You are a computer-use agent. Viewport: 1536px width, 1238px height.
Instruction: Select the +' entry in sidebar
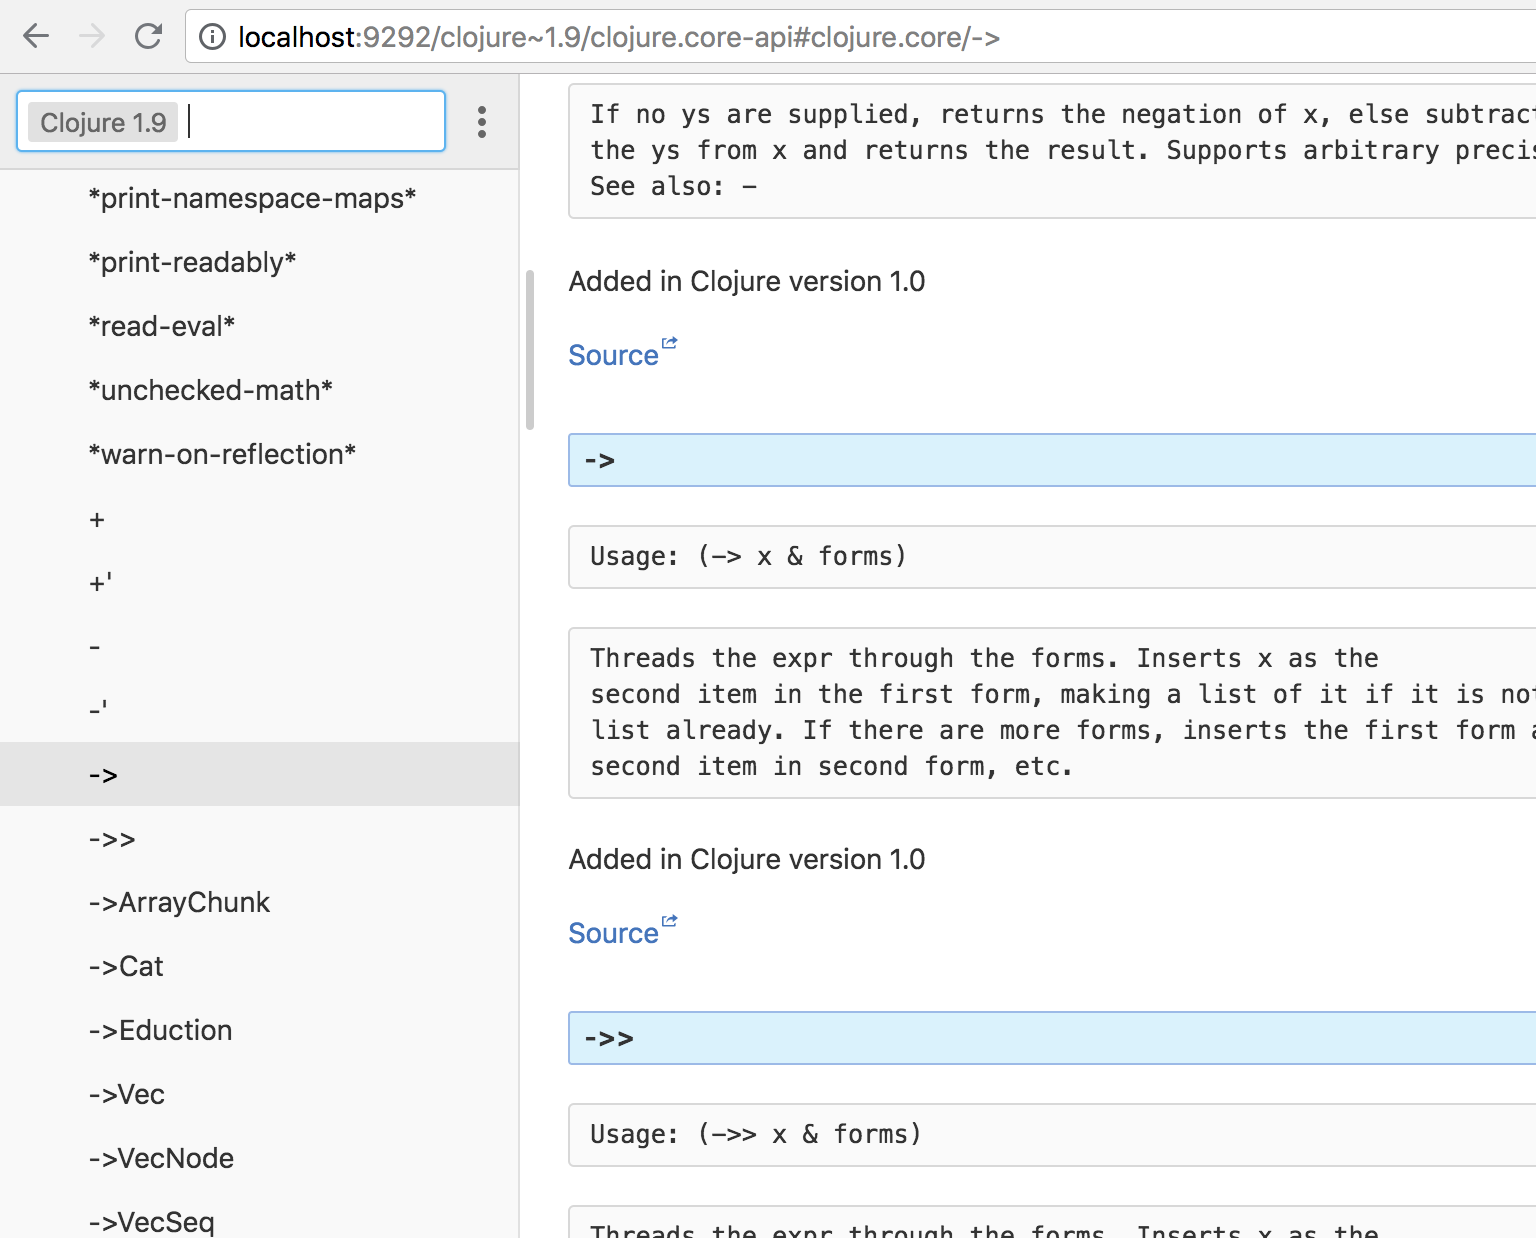[259, 582]
